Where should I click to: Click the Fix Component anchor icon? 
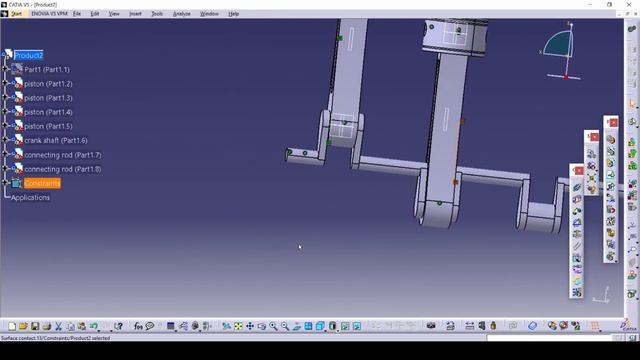(576, 235)
